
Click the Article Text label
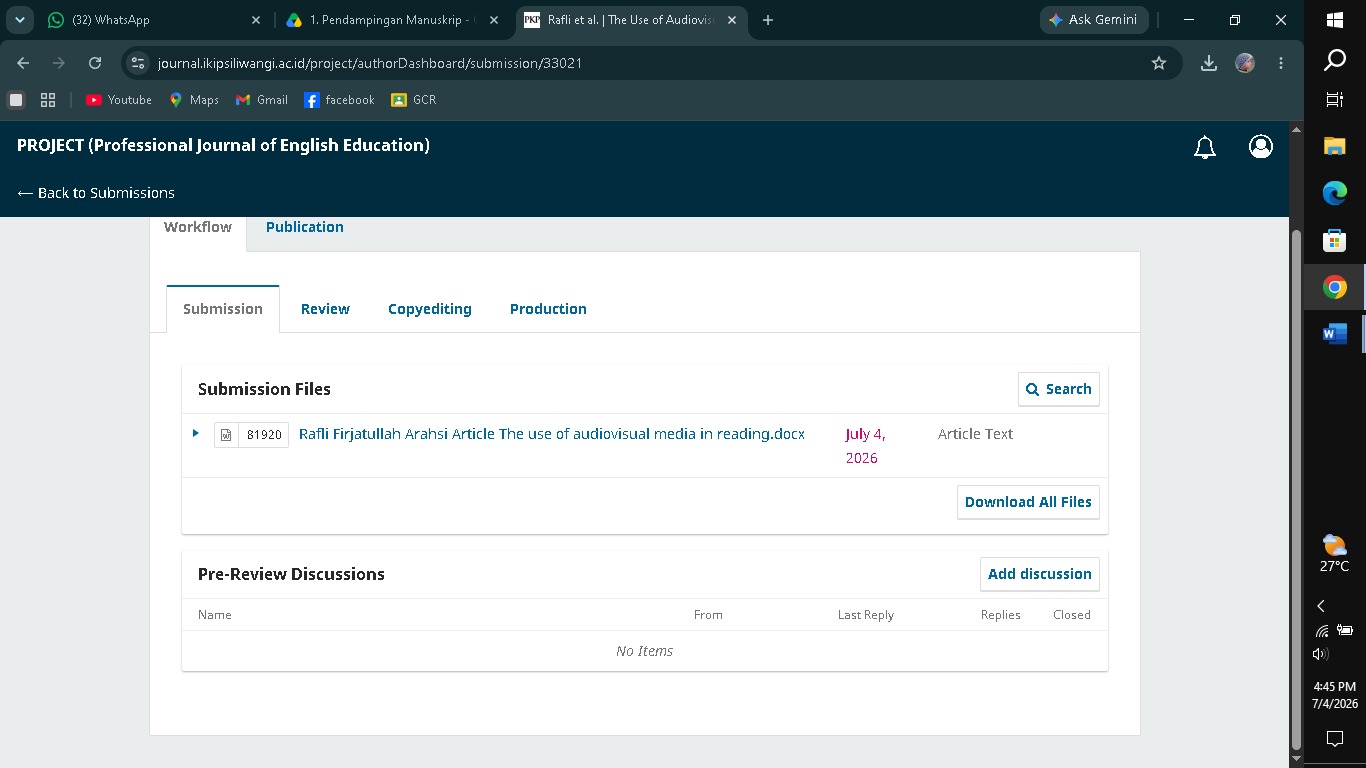coord(975,434)
